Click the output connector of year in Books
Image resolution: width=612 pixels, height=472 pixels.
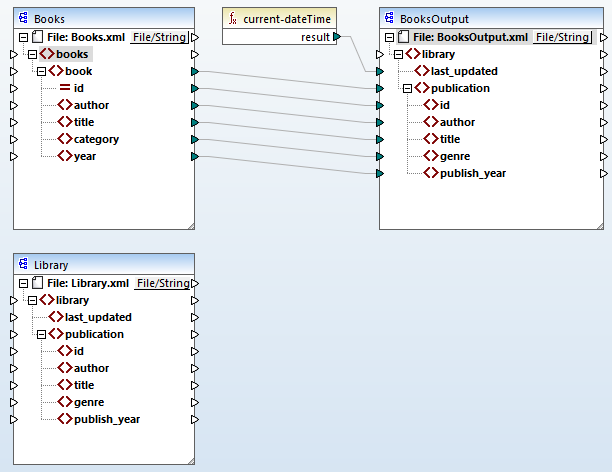[194, 156]
